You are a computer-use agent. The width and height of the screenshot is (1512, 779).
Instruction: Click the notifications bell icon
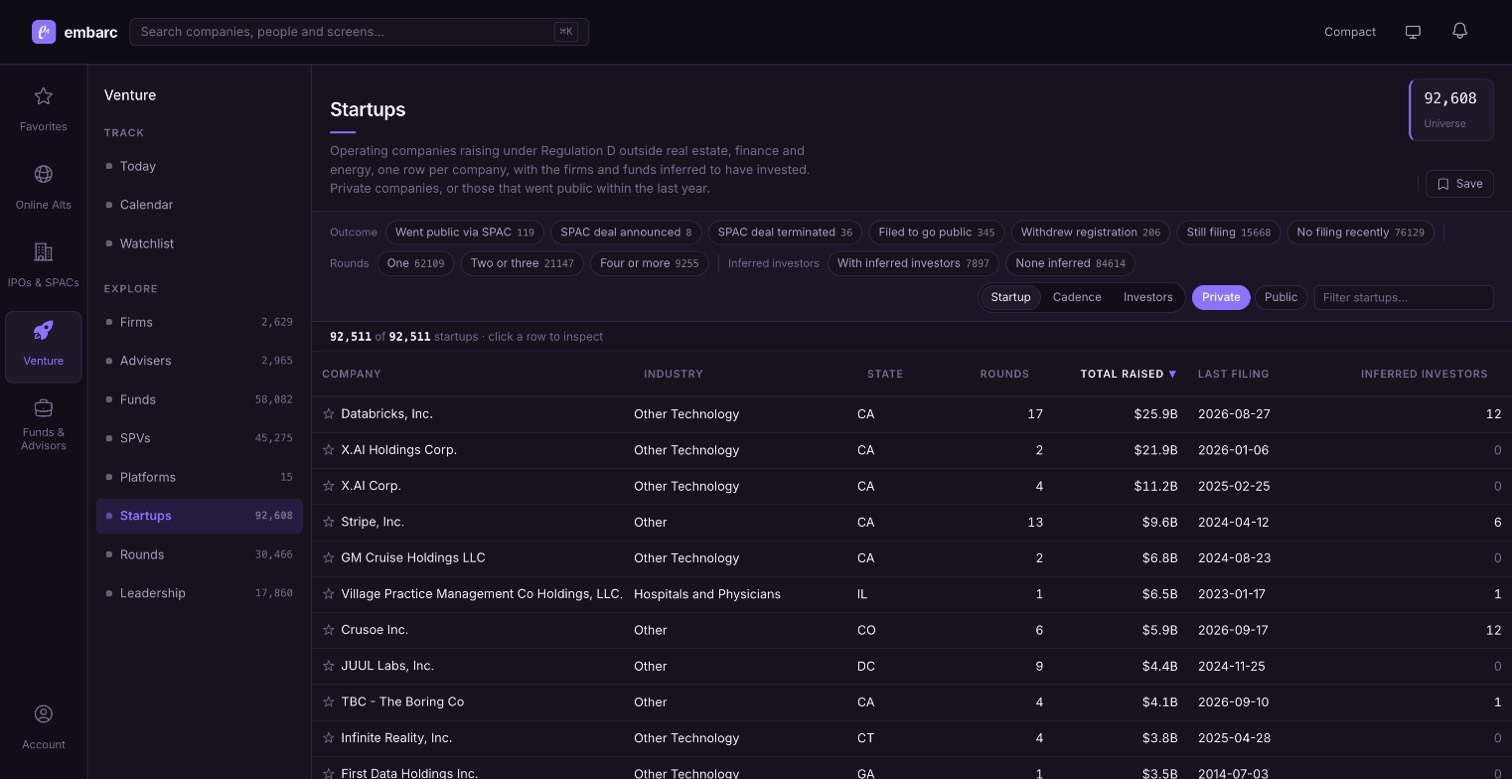(1460, 31)
